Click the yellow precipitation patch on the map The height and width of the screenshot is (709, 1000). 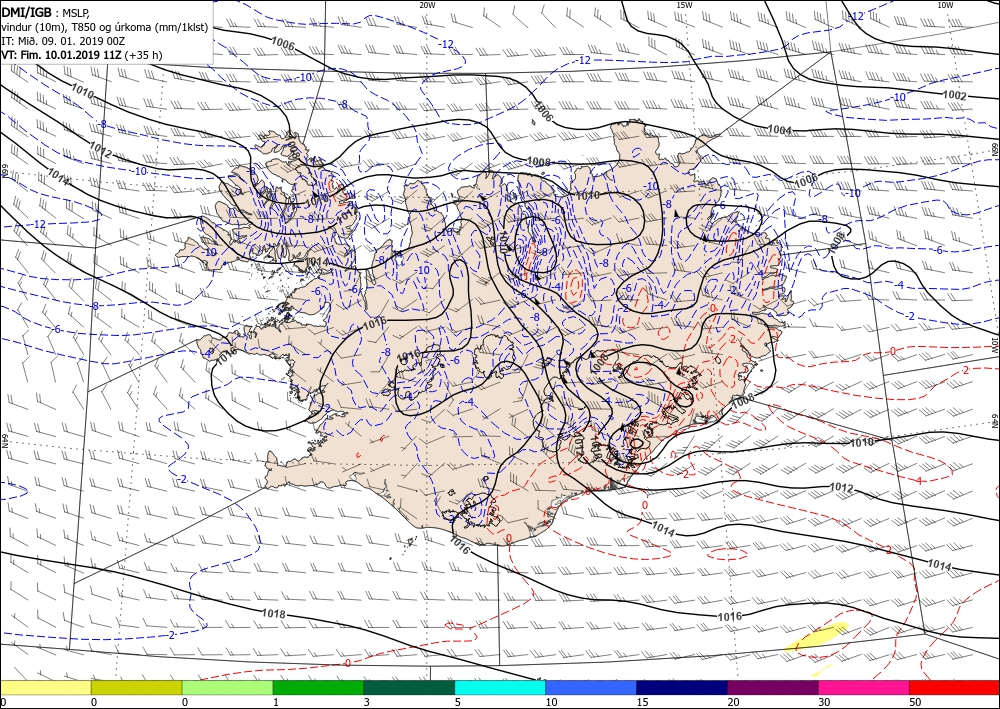(x=817, y=636)
